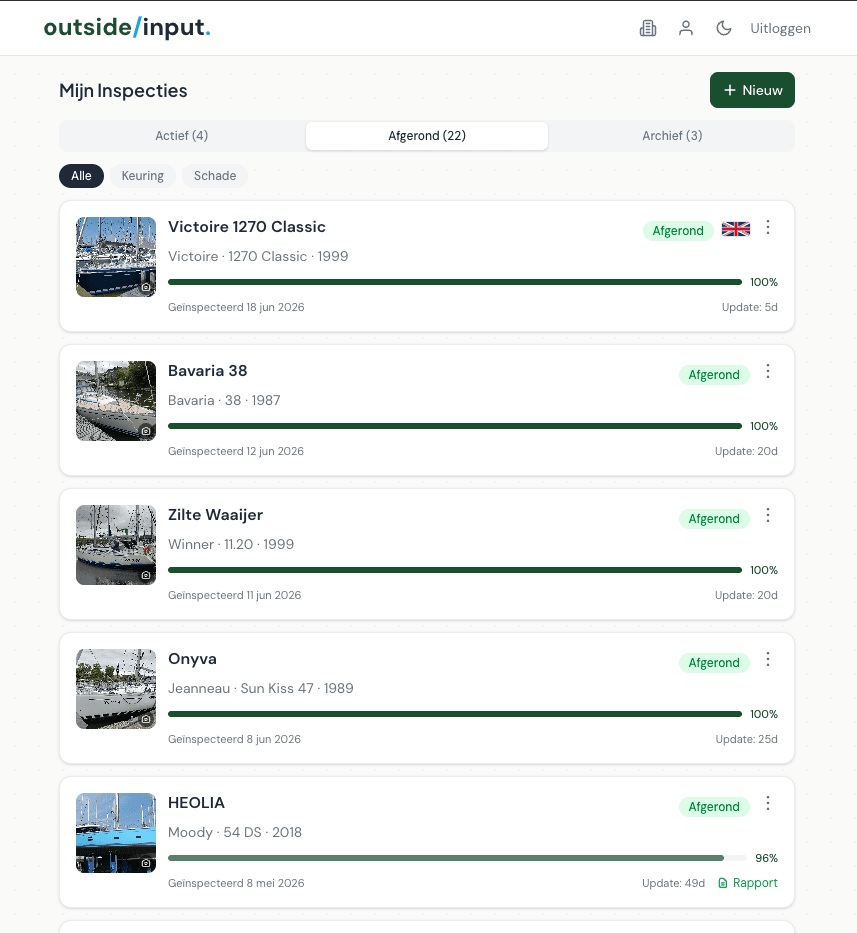Filter inspections by Schade
Image resolution: width=857 pixels, height=933 pixels.
[x=215, y=176]
